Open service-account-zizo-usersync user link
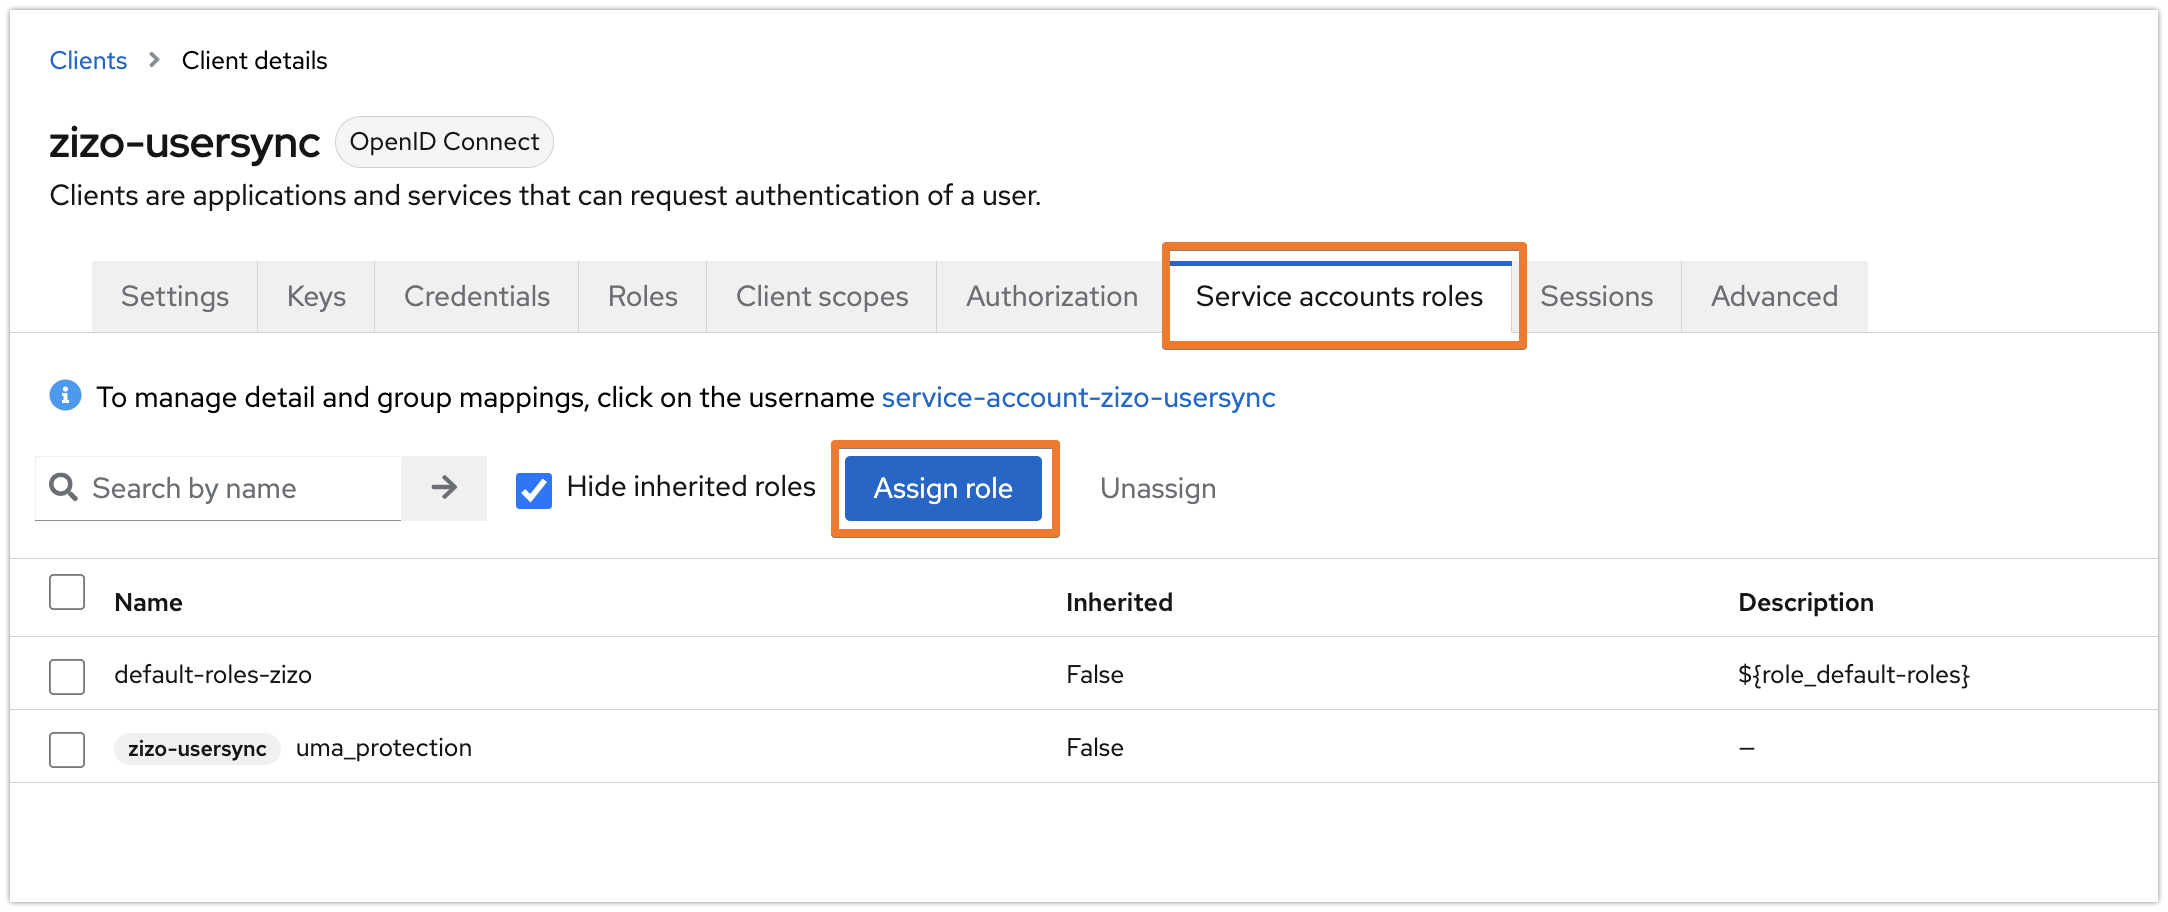 click(1078, 397)
